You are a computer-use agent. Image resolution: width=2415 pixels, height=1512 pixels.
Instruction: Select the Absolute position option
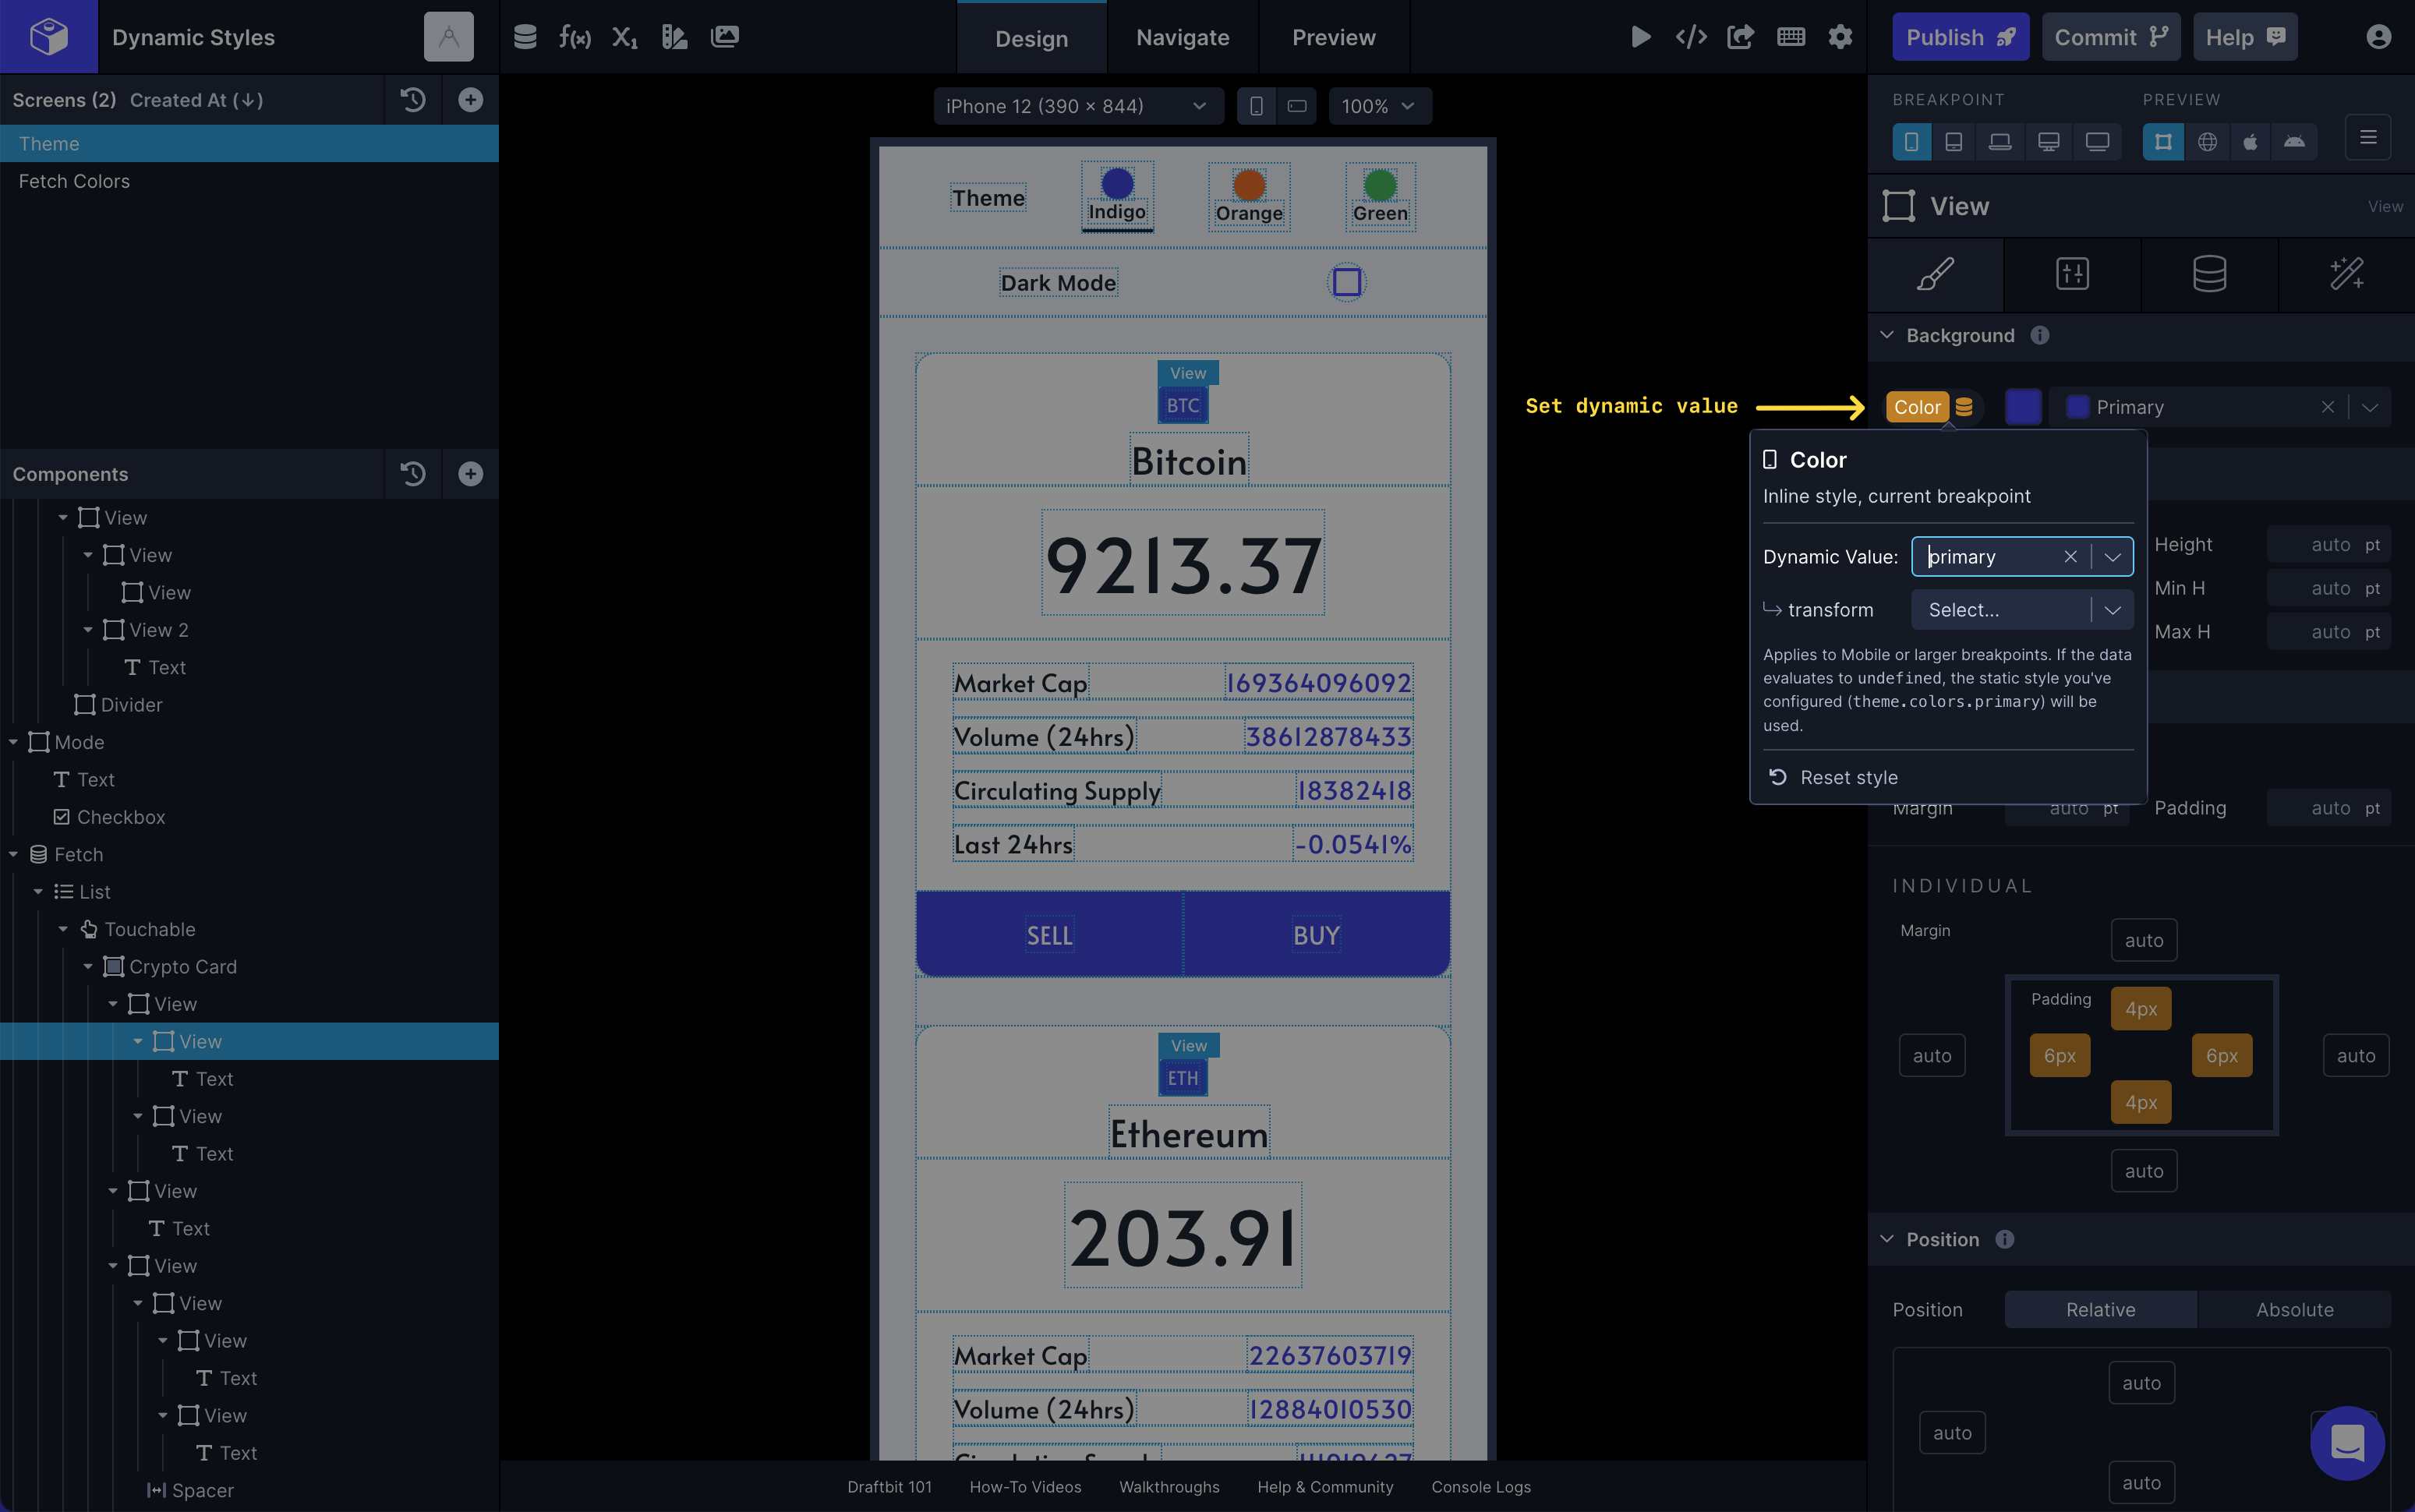(x=2294, y=1309)
